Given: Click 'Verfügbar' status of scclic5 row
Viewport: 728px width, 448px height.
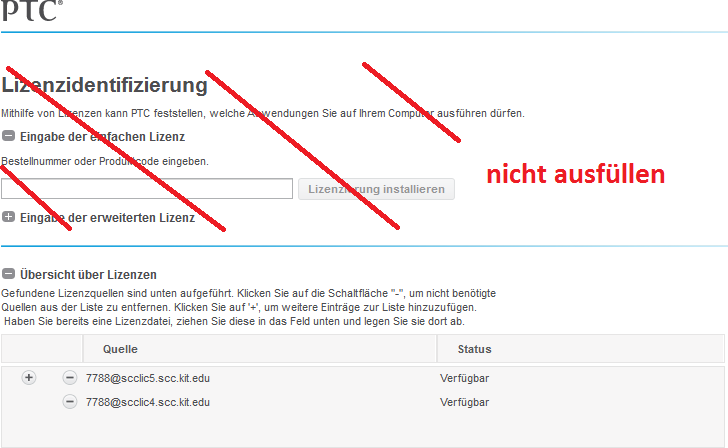Looking at the screenshot, I should click(x=464, y=379).
